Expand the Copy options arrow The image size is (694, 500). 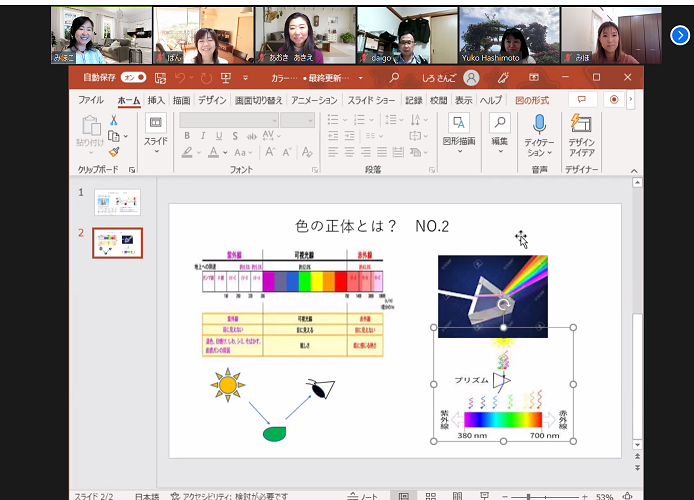tap(126, 136)
